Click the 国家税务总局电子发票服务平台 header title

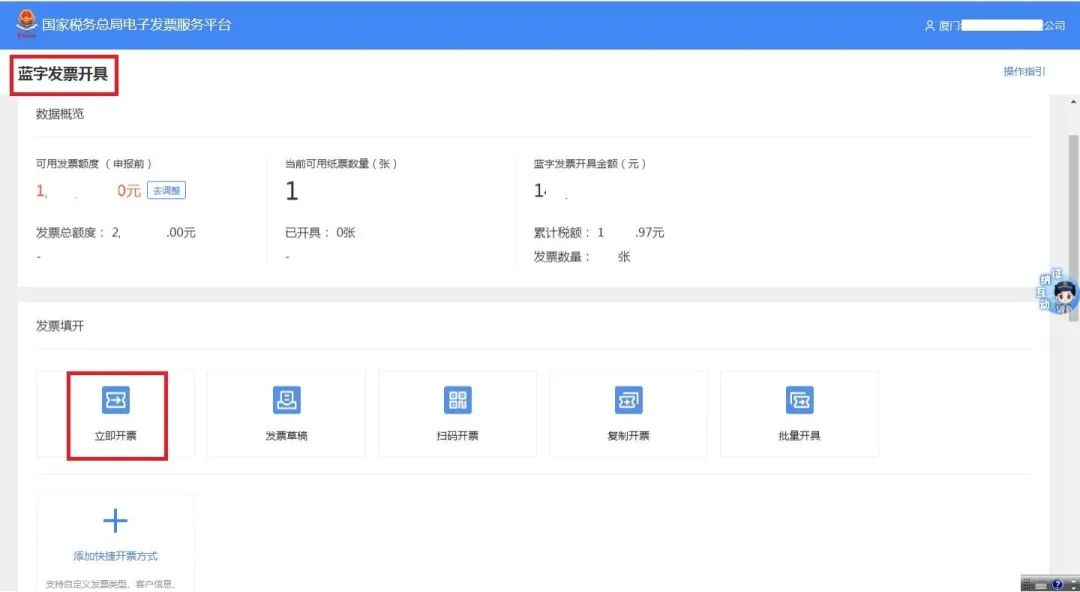pyautogui.click(x=137, y=24)
